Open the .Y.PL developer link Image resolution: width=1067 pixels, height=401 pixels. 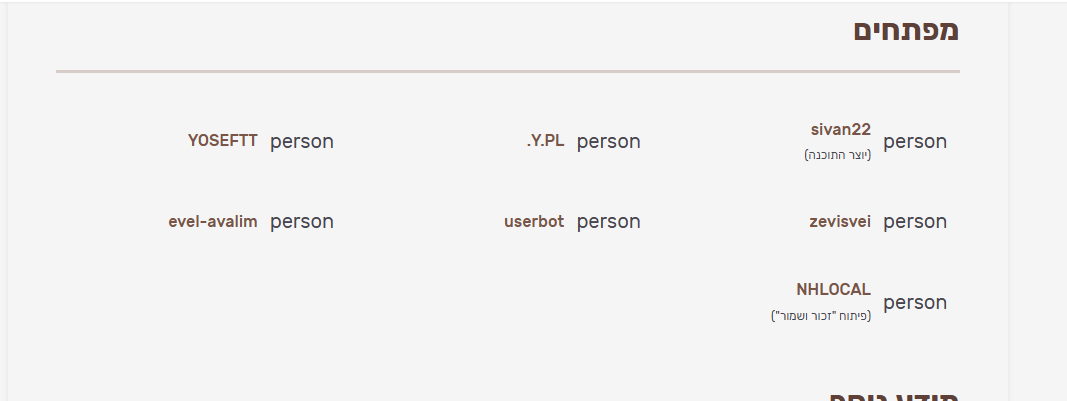[545, 141]
